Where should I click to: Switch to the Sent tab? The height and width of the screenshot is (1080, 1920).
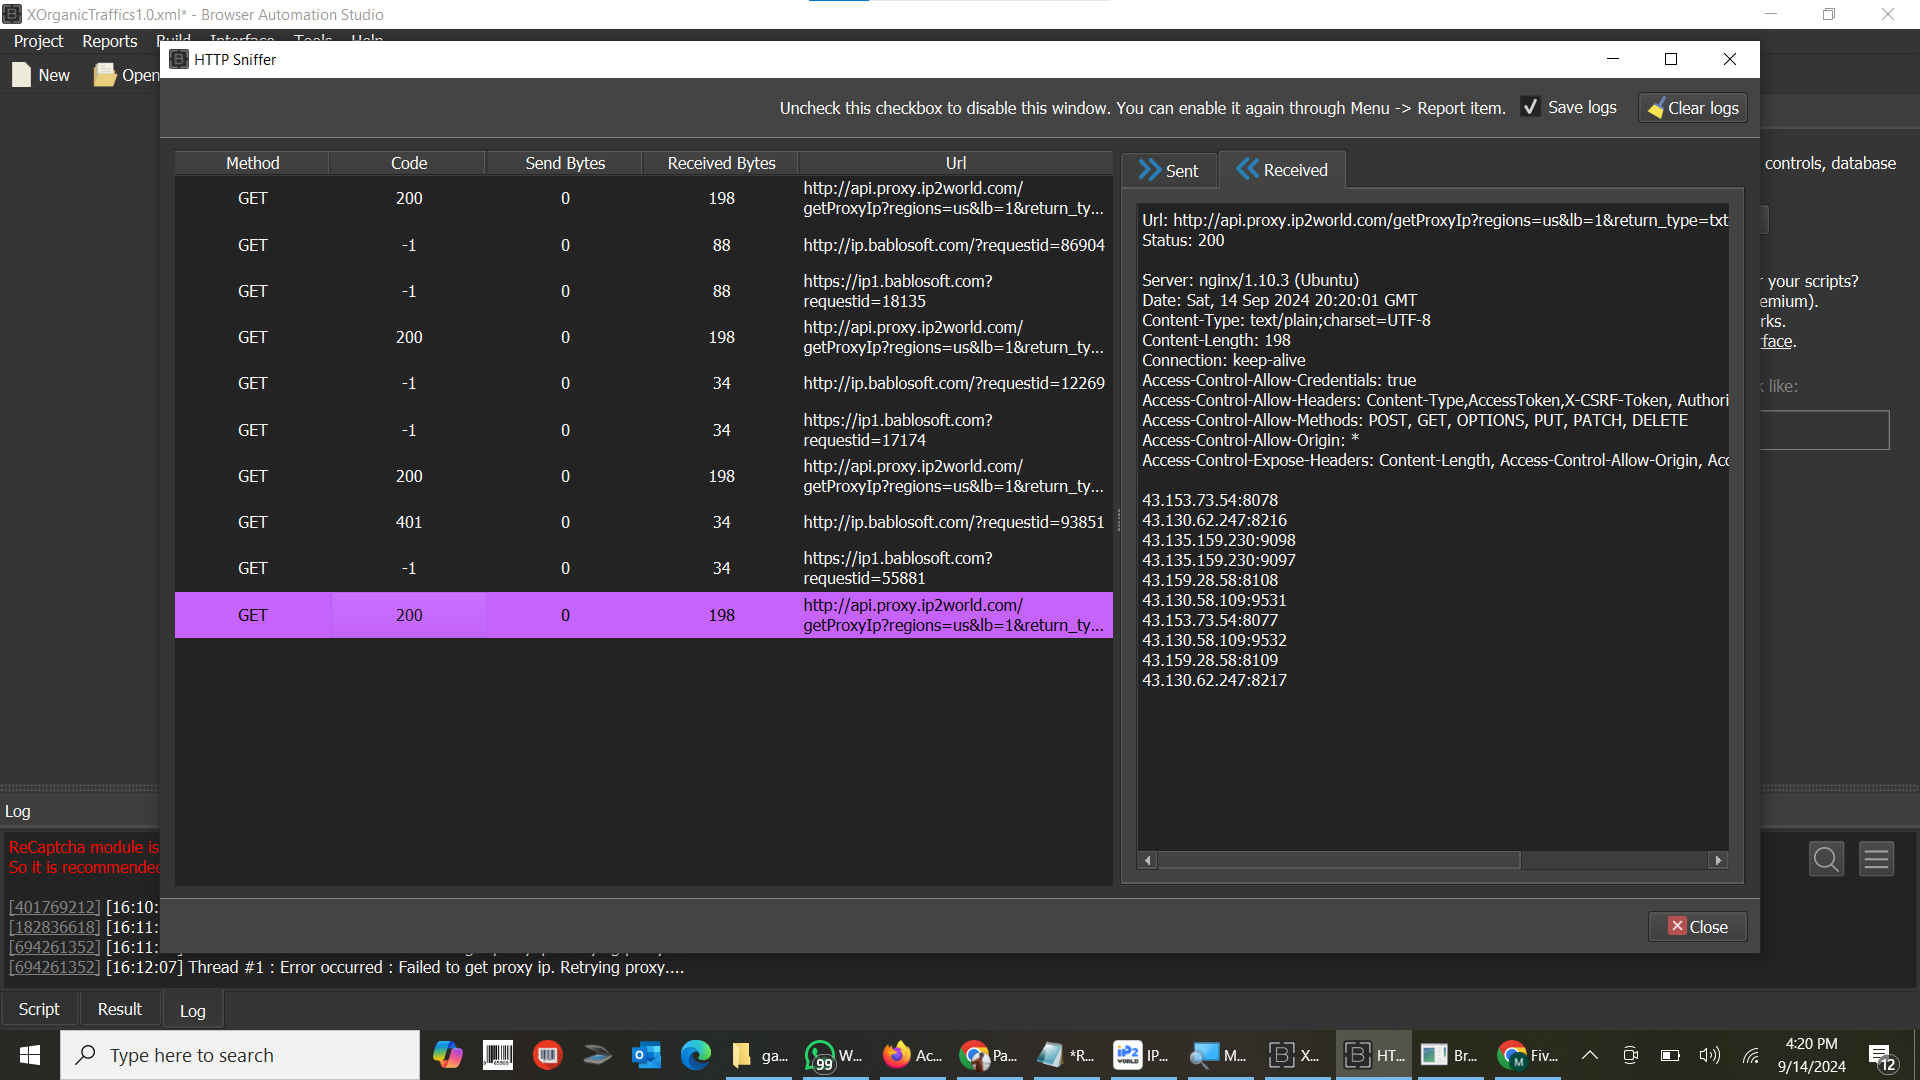(x=1168, y=170)
